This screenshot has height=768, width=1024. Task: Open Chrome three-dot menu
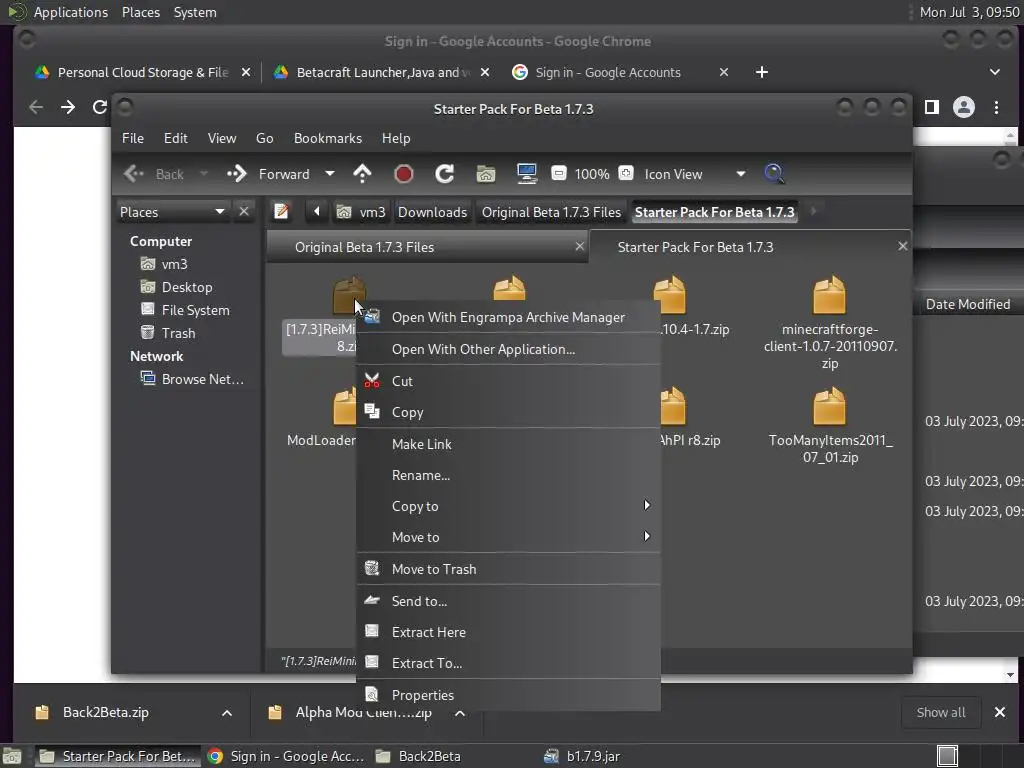coord(996,107)
